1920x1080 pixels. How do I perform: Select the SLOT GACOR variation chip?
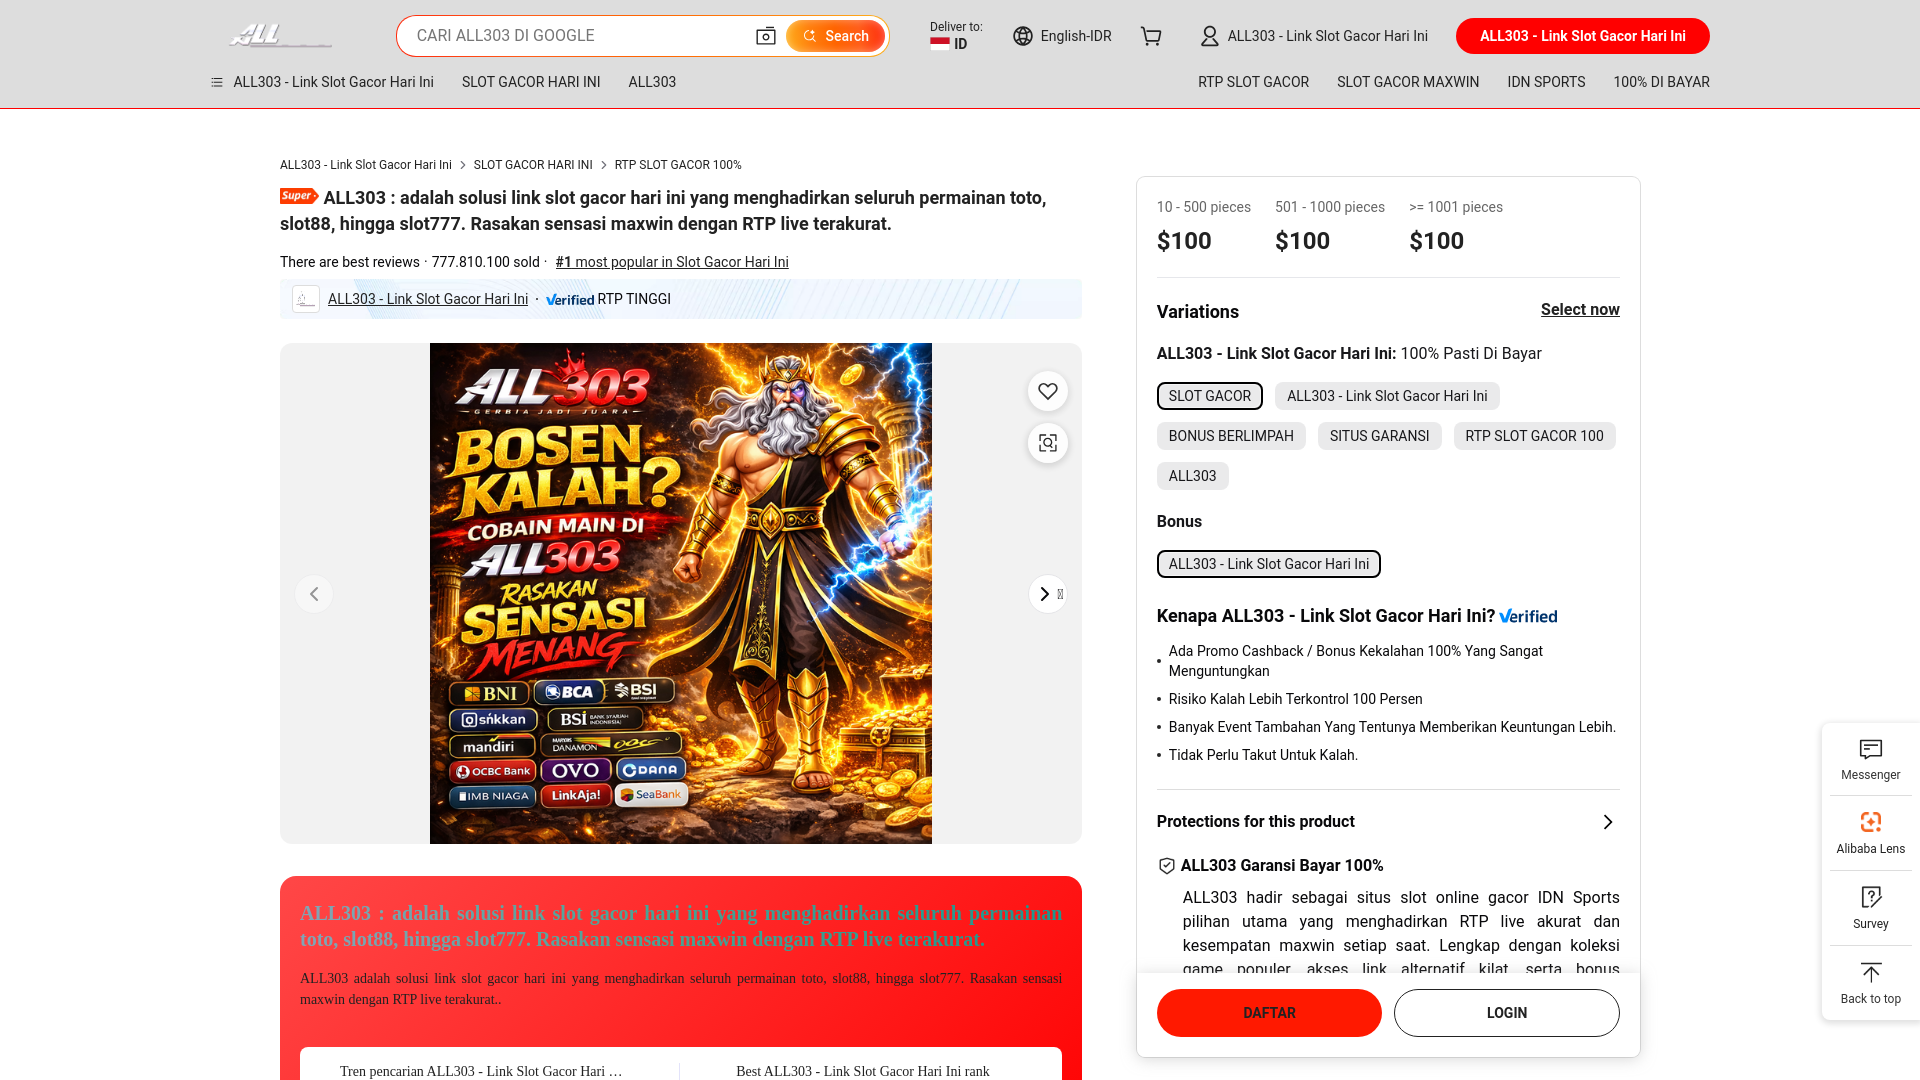click(x=1209, y=396)
